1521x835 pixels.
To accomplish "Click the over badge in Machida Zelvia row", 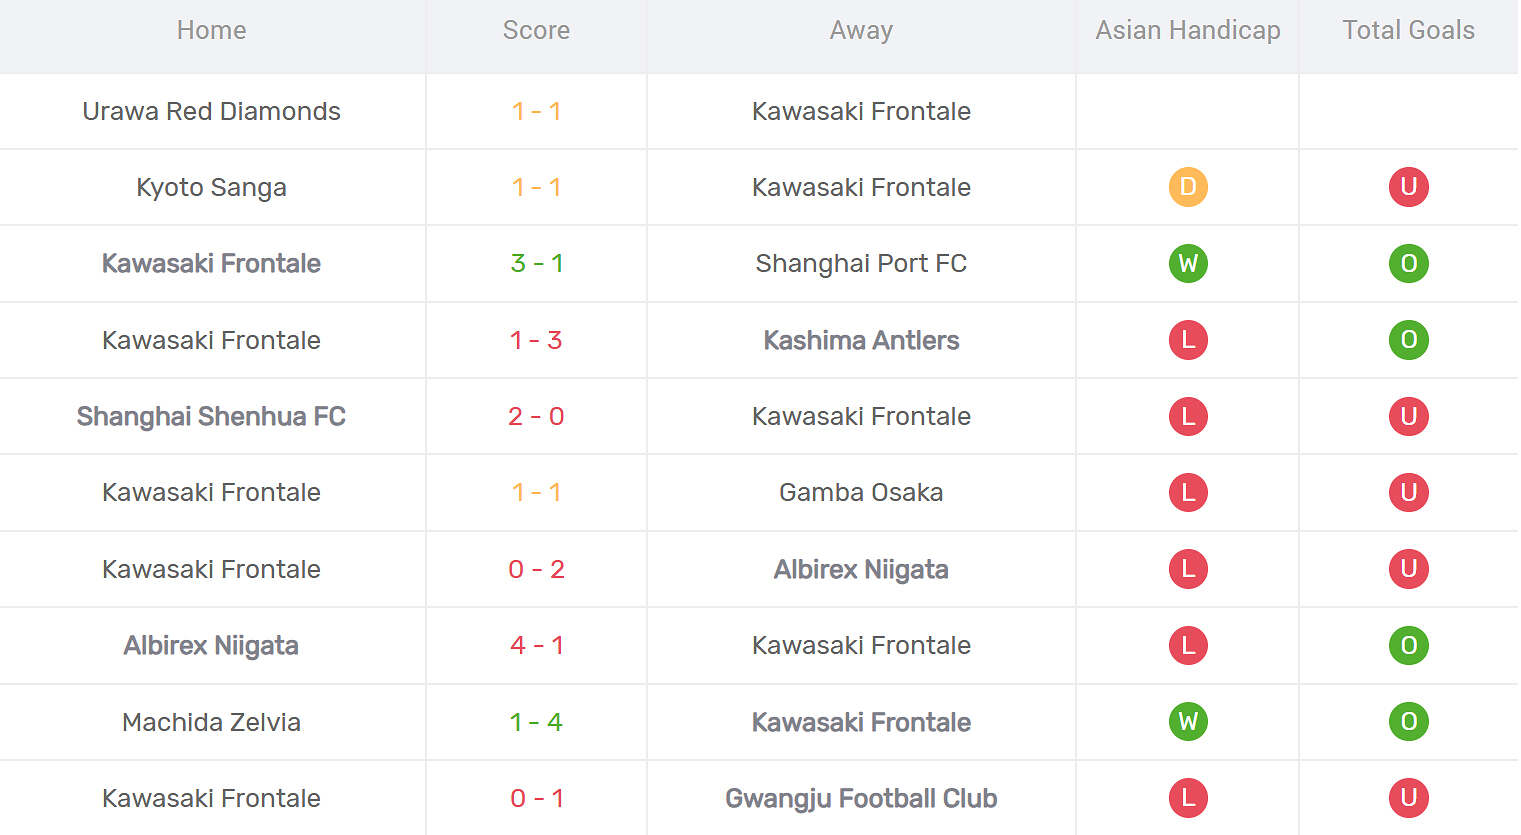I will pyautogui.click(x=1408, y=722).
